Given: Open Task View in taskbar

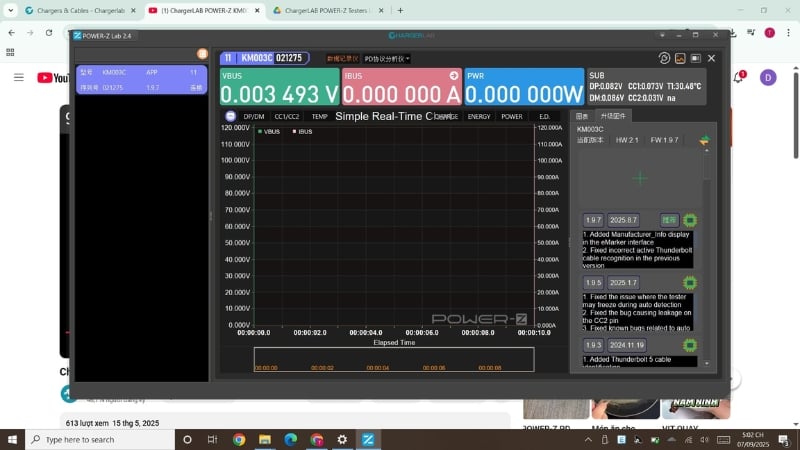Looking at the screenshot, I should pos(212,439).
